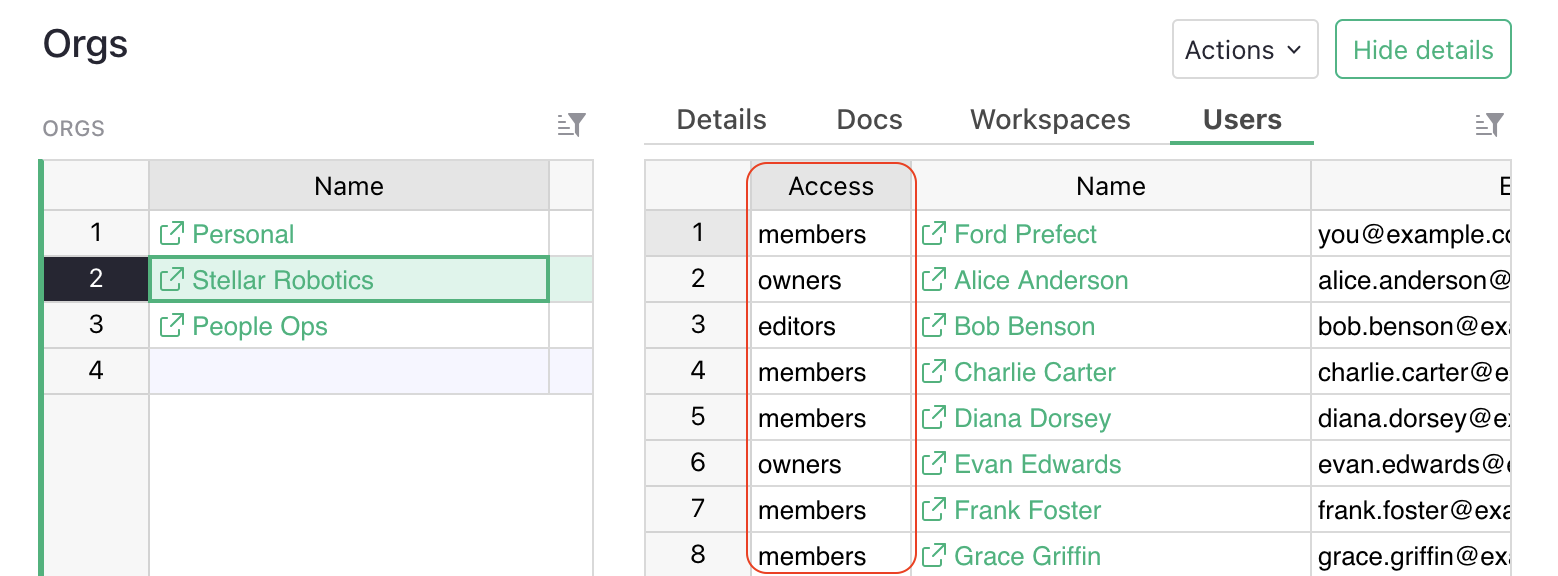
Task: Open the Actions dropdown
Action: pos(1244,48)
